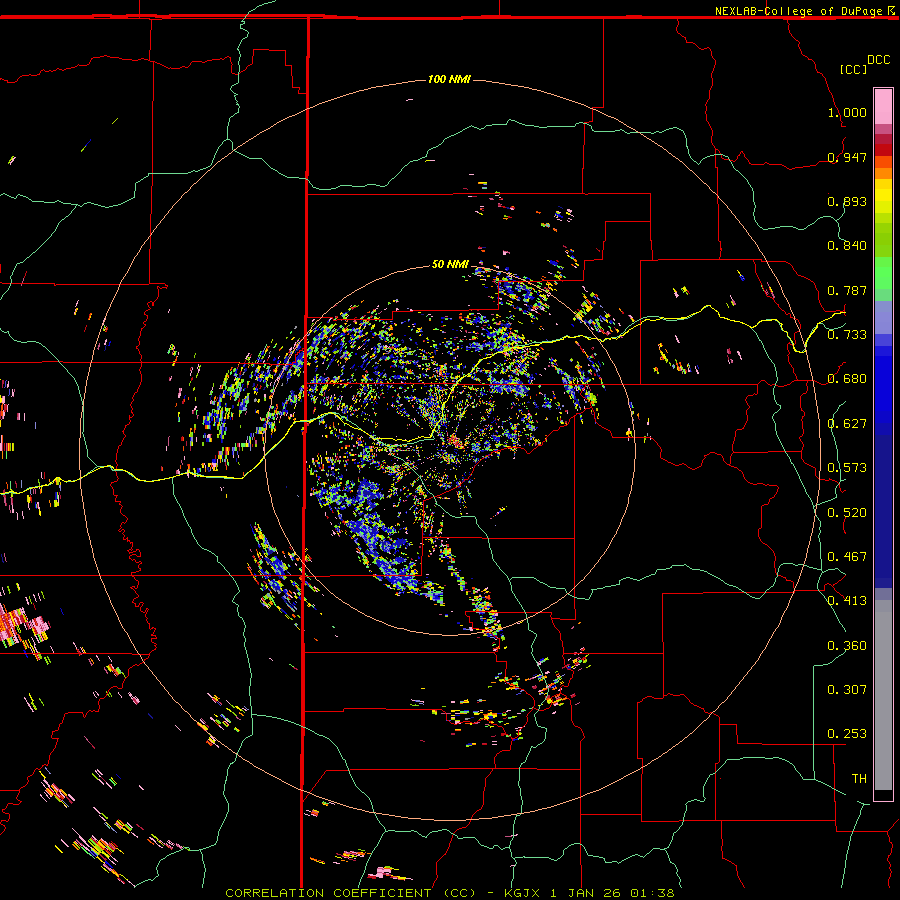This screenshot has width=900, height=900.
Task: Click the [CC] units label
Action: pos(853,69)
